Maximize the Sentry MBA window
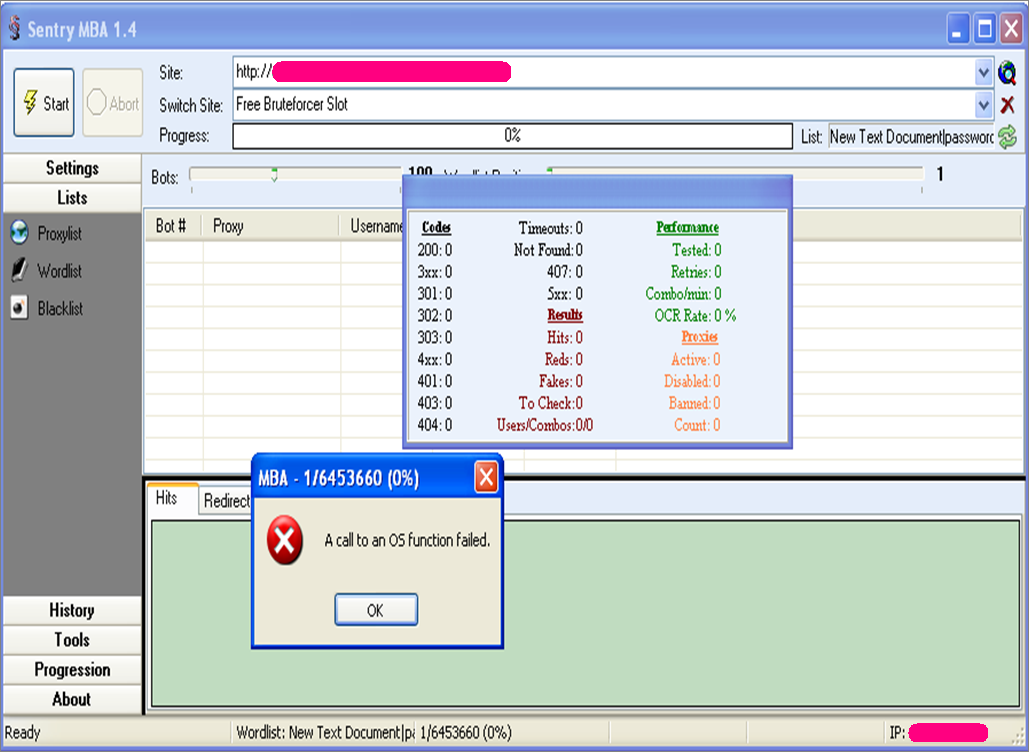 984,30
